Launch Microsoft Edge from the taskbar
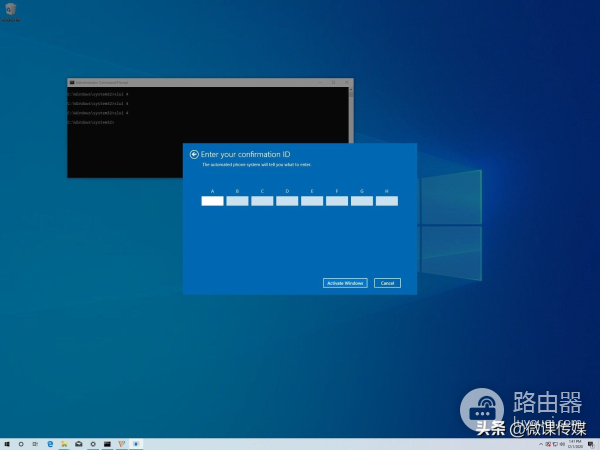This screenshot has width=600, height=450. [50, 443]
